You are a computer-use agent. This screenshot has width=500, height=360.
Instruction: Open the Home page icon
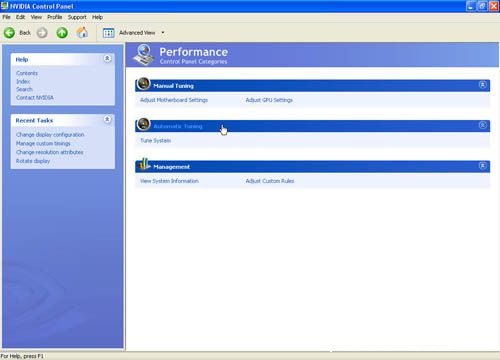(82, 32)
